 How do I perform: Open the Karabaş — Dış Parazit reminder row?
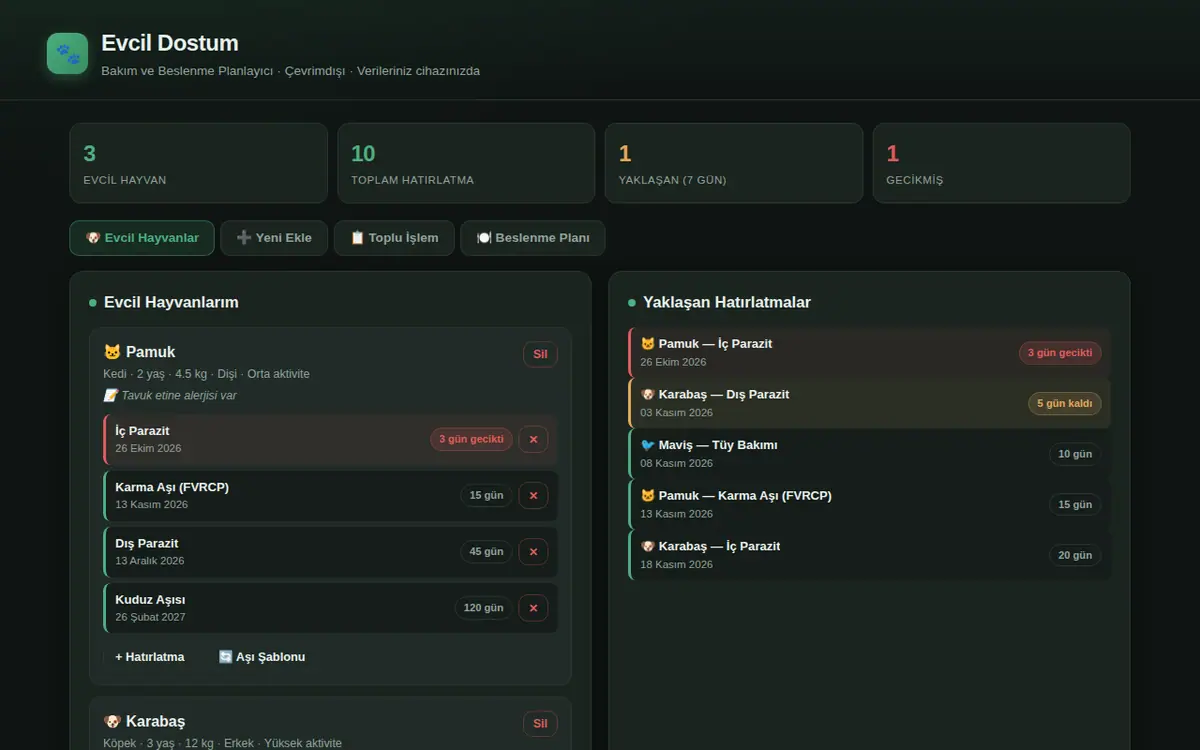click(870, 403)
